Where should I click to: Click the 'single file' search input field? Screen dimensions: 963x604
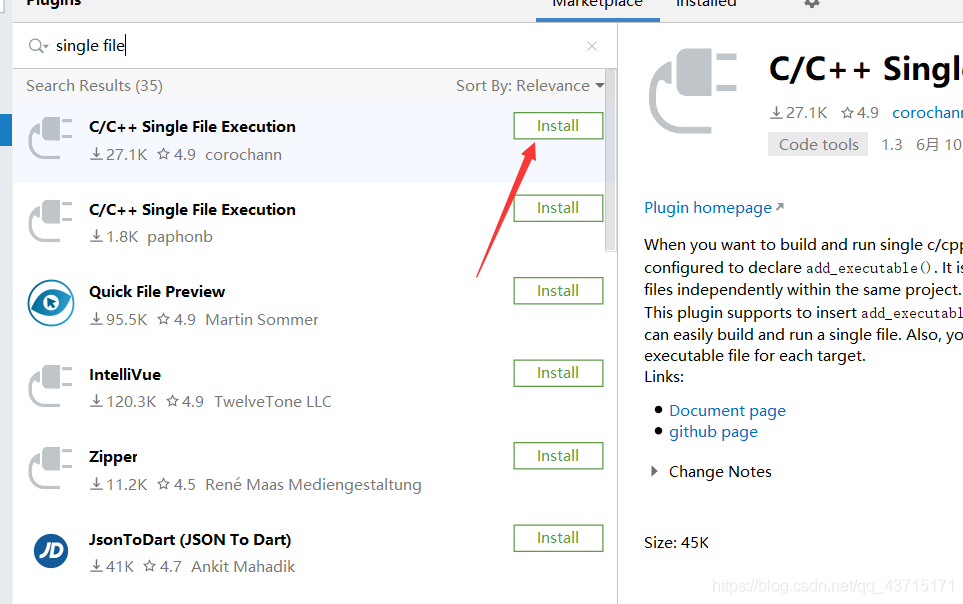pyautogui.click(x=300, y=46)
